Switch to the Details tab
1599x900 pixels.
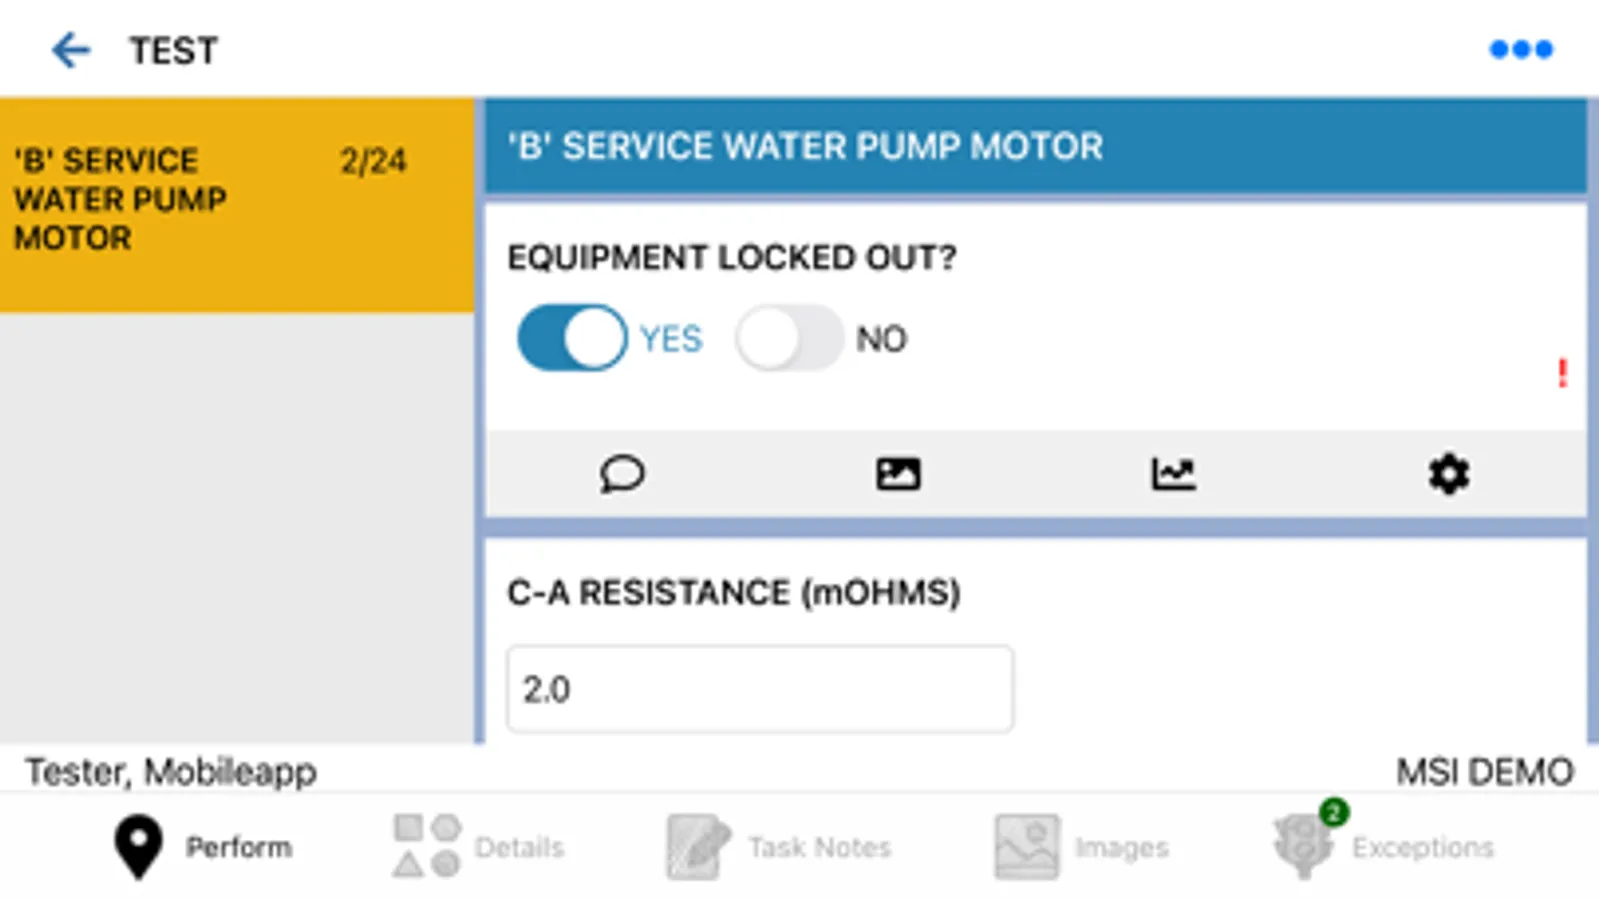click(479, 847)
